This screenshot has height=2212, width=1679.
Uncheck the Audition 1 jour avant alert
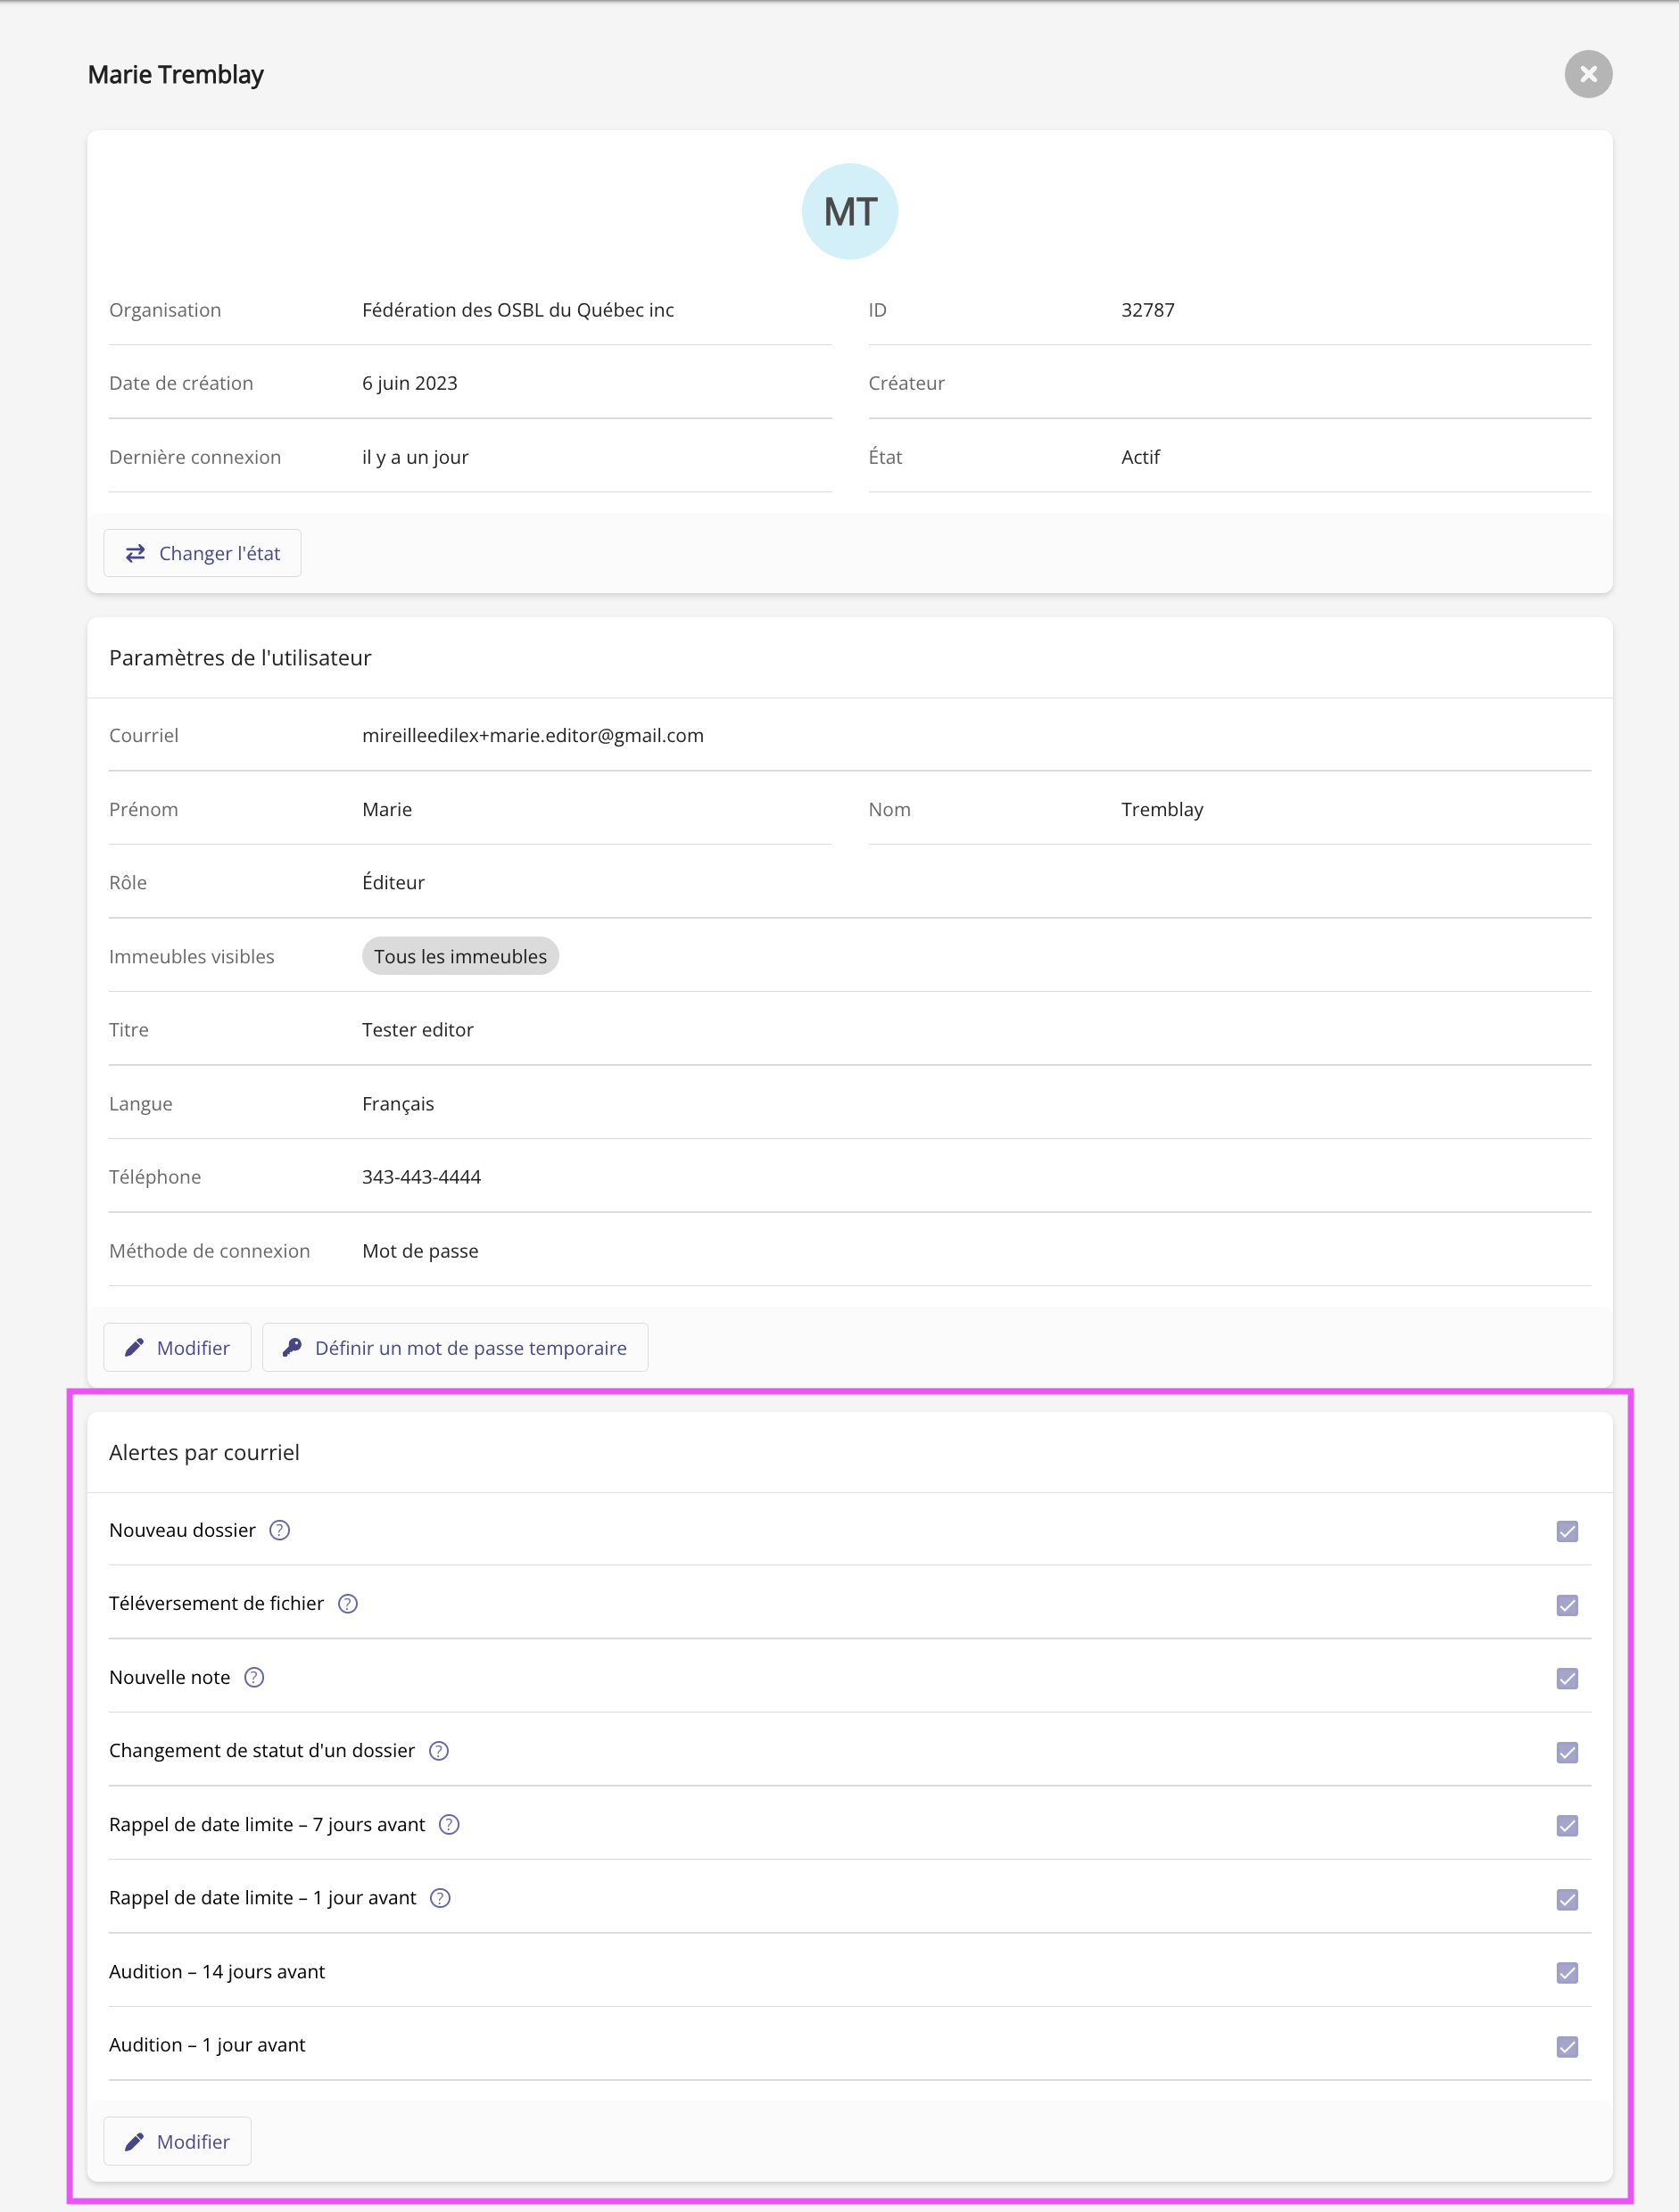(1566, 2046)
